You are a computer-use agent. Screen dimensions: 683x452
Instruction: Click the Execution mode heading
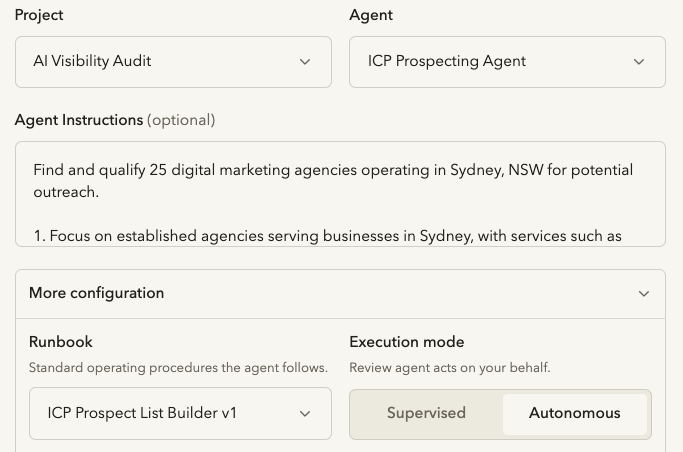tap(406, 342)
